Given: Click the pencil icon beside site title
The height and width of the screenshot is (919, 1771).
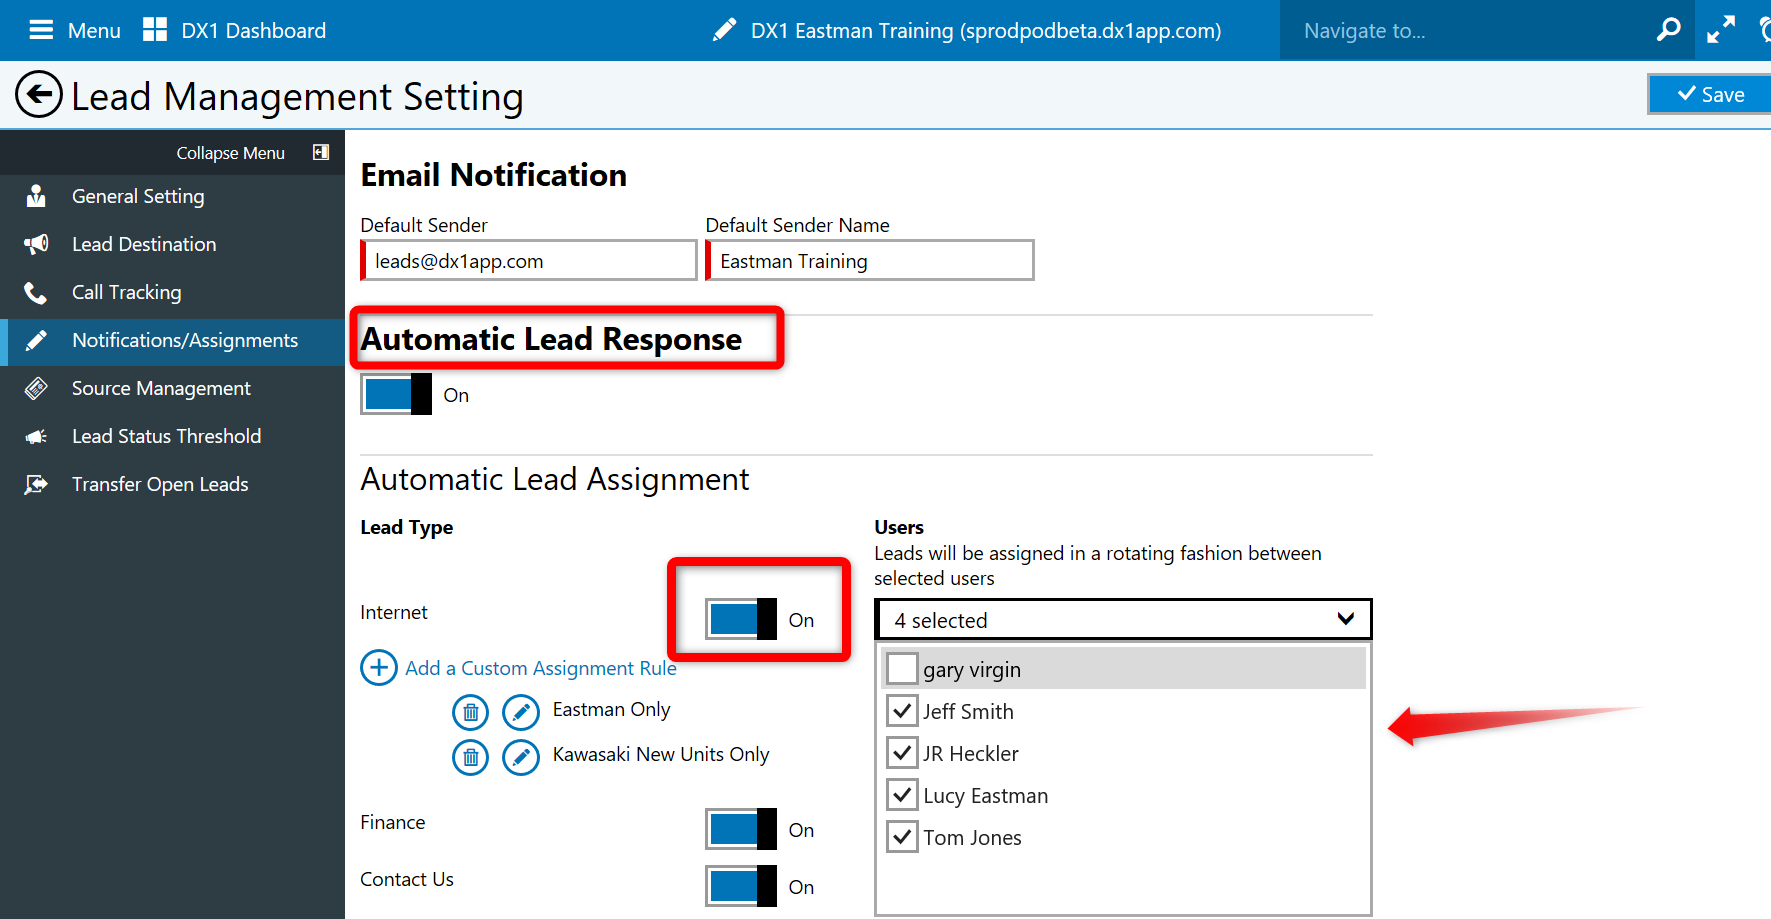Looking at the screenshot, I should click(x=725, y=30).
